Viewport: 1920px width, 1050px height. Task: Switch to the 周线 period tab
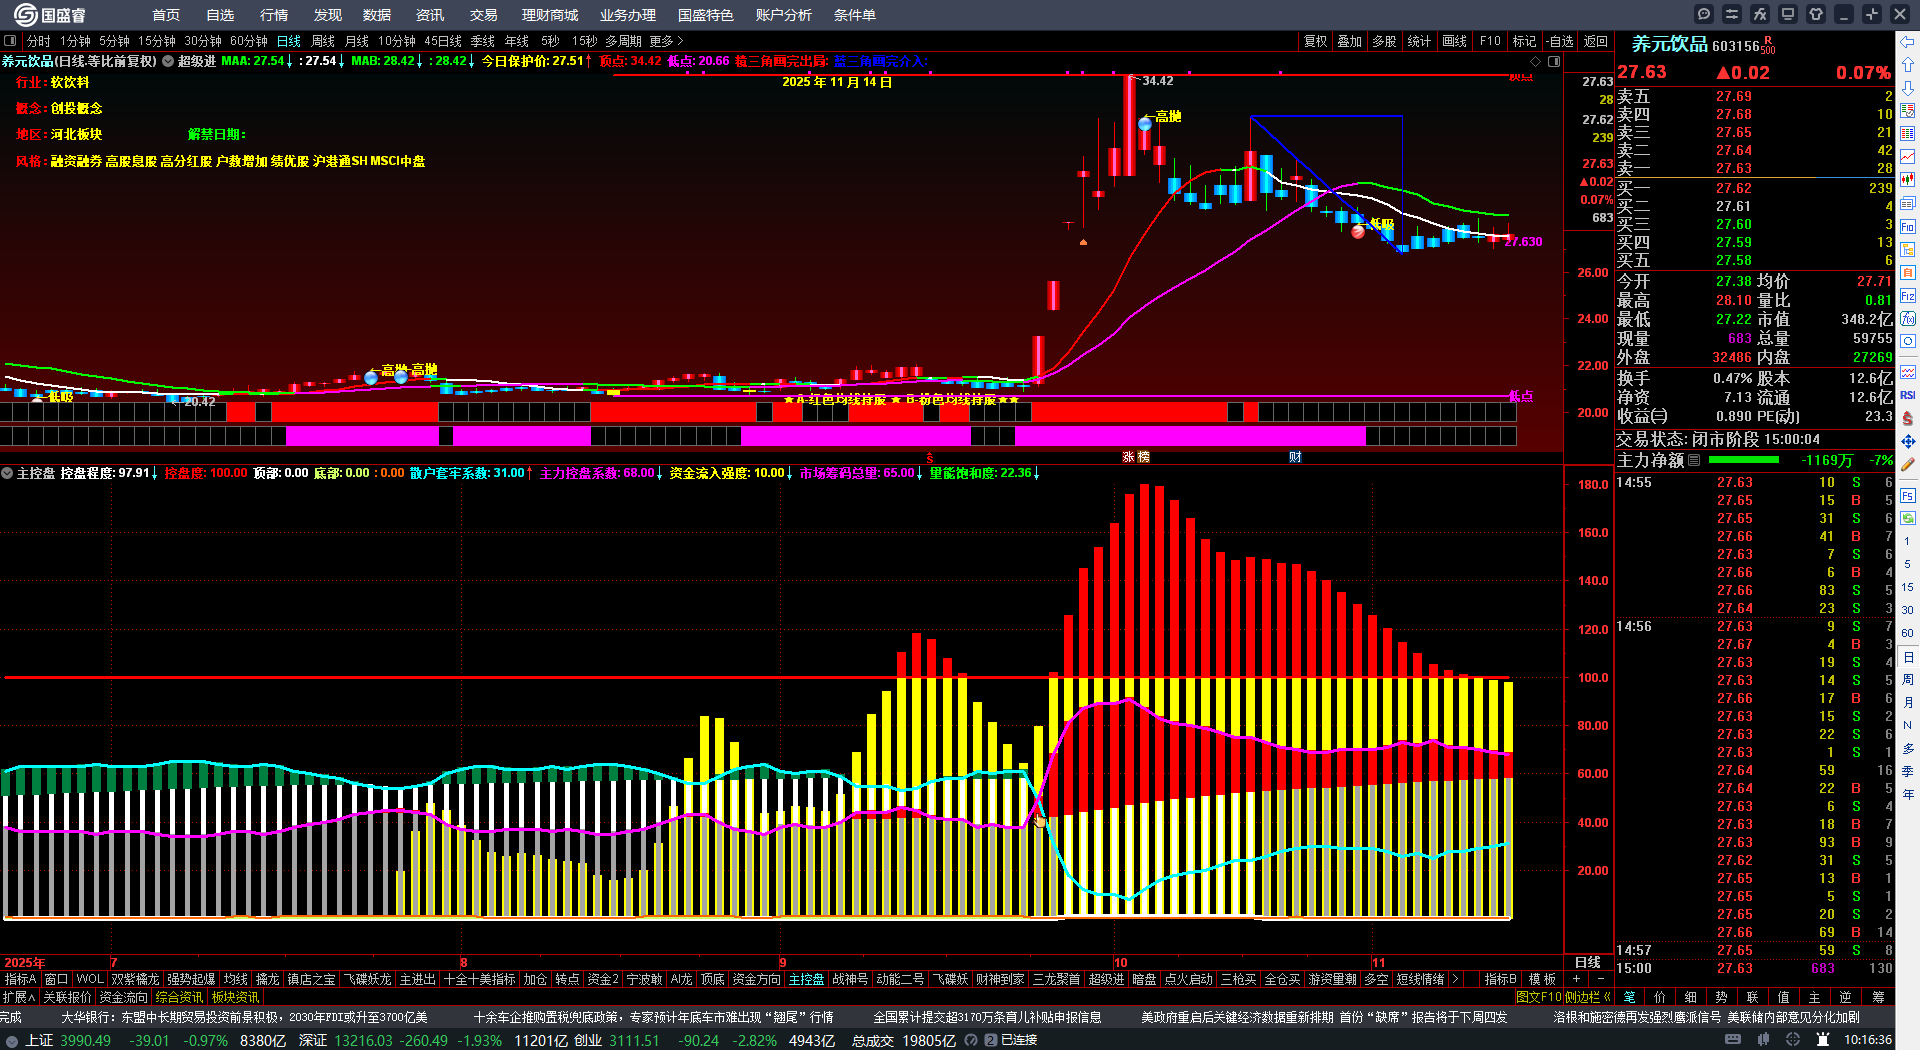[323, 41]
